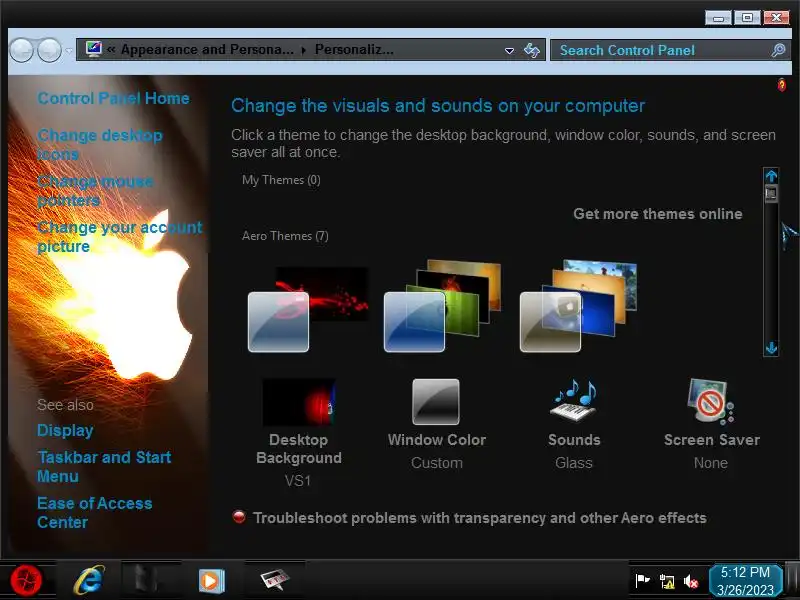
Task: Click the Control Panel icon in address bar
Action: 93,49
